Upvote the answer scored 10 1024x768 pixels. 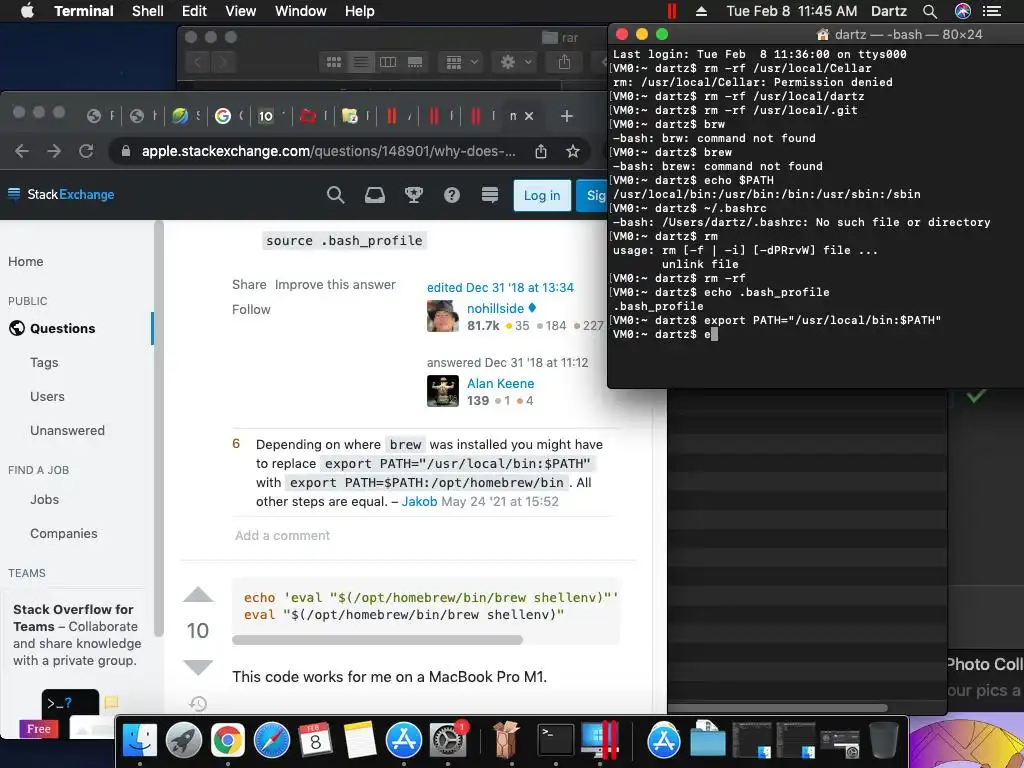pos(198,595)
